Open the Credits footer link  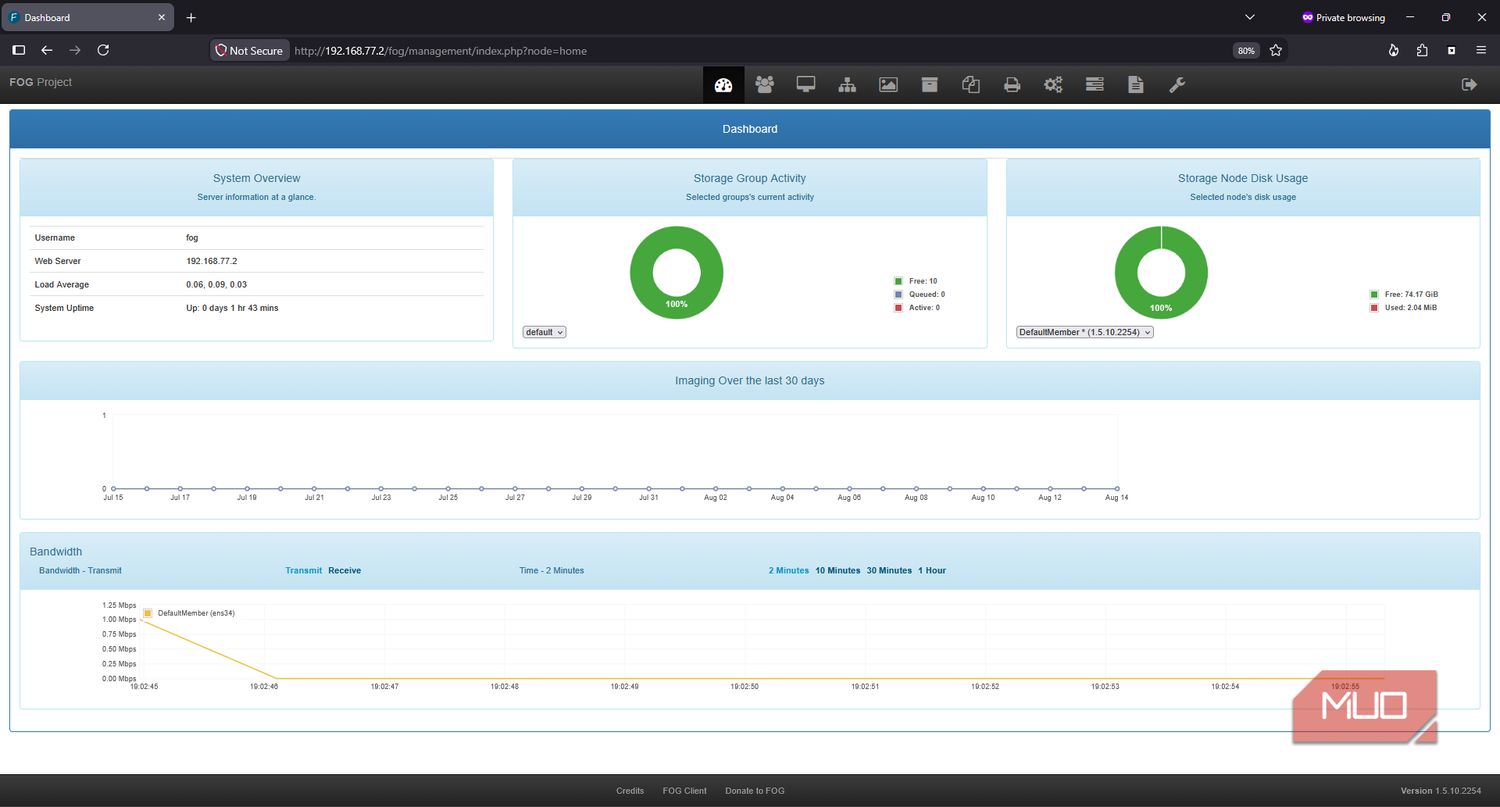(x=630, y=791)
